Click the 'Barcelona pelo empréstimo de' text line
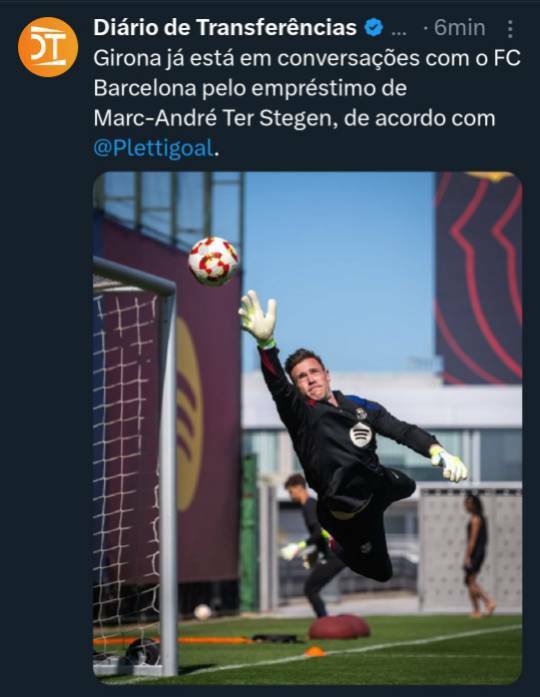The image size is (540, 697). pyautogui.click(x=250, y=88)
